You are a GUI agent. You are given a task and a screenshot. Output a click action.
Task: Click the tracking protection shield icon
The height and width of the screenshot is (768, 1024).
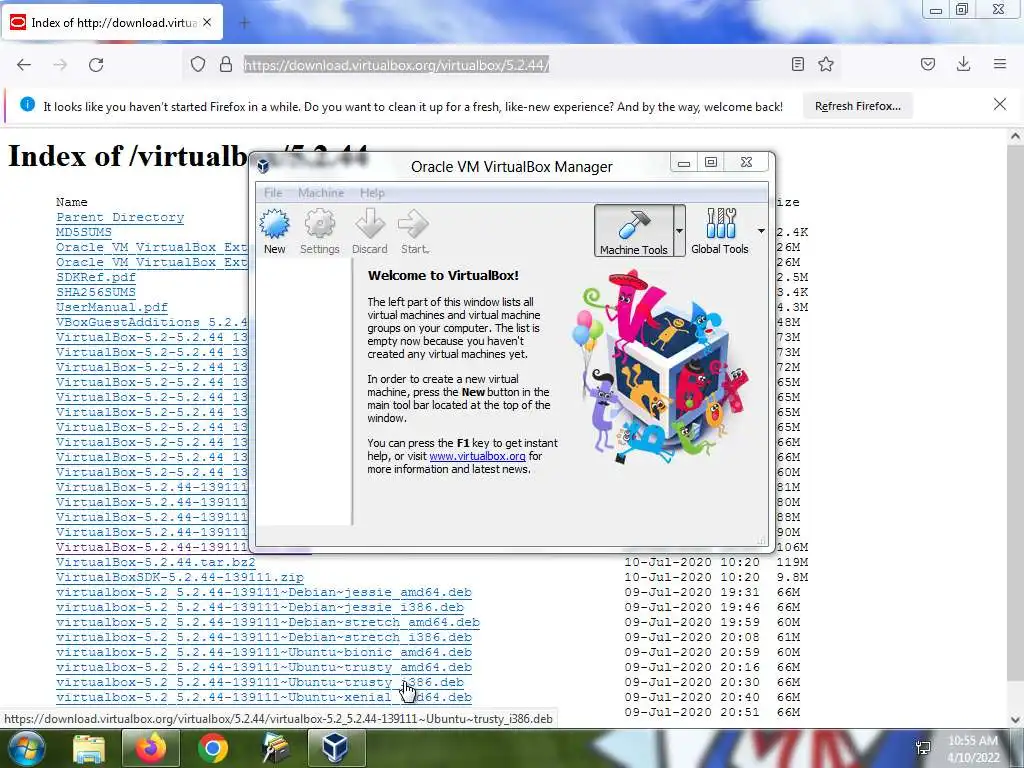198,65
